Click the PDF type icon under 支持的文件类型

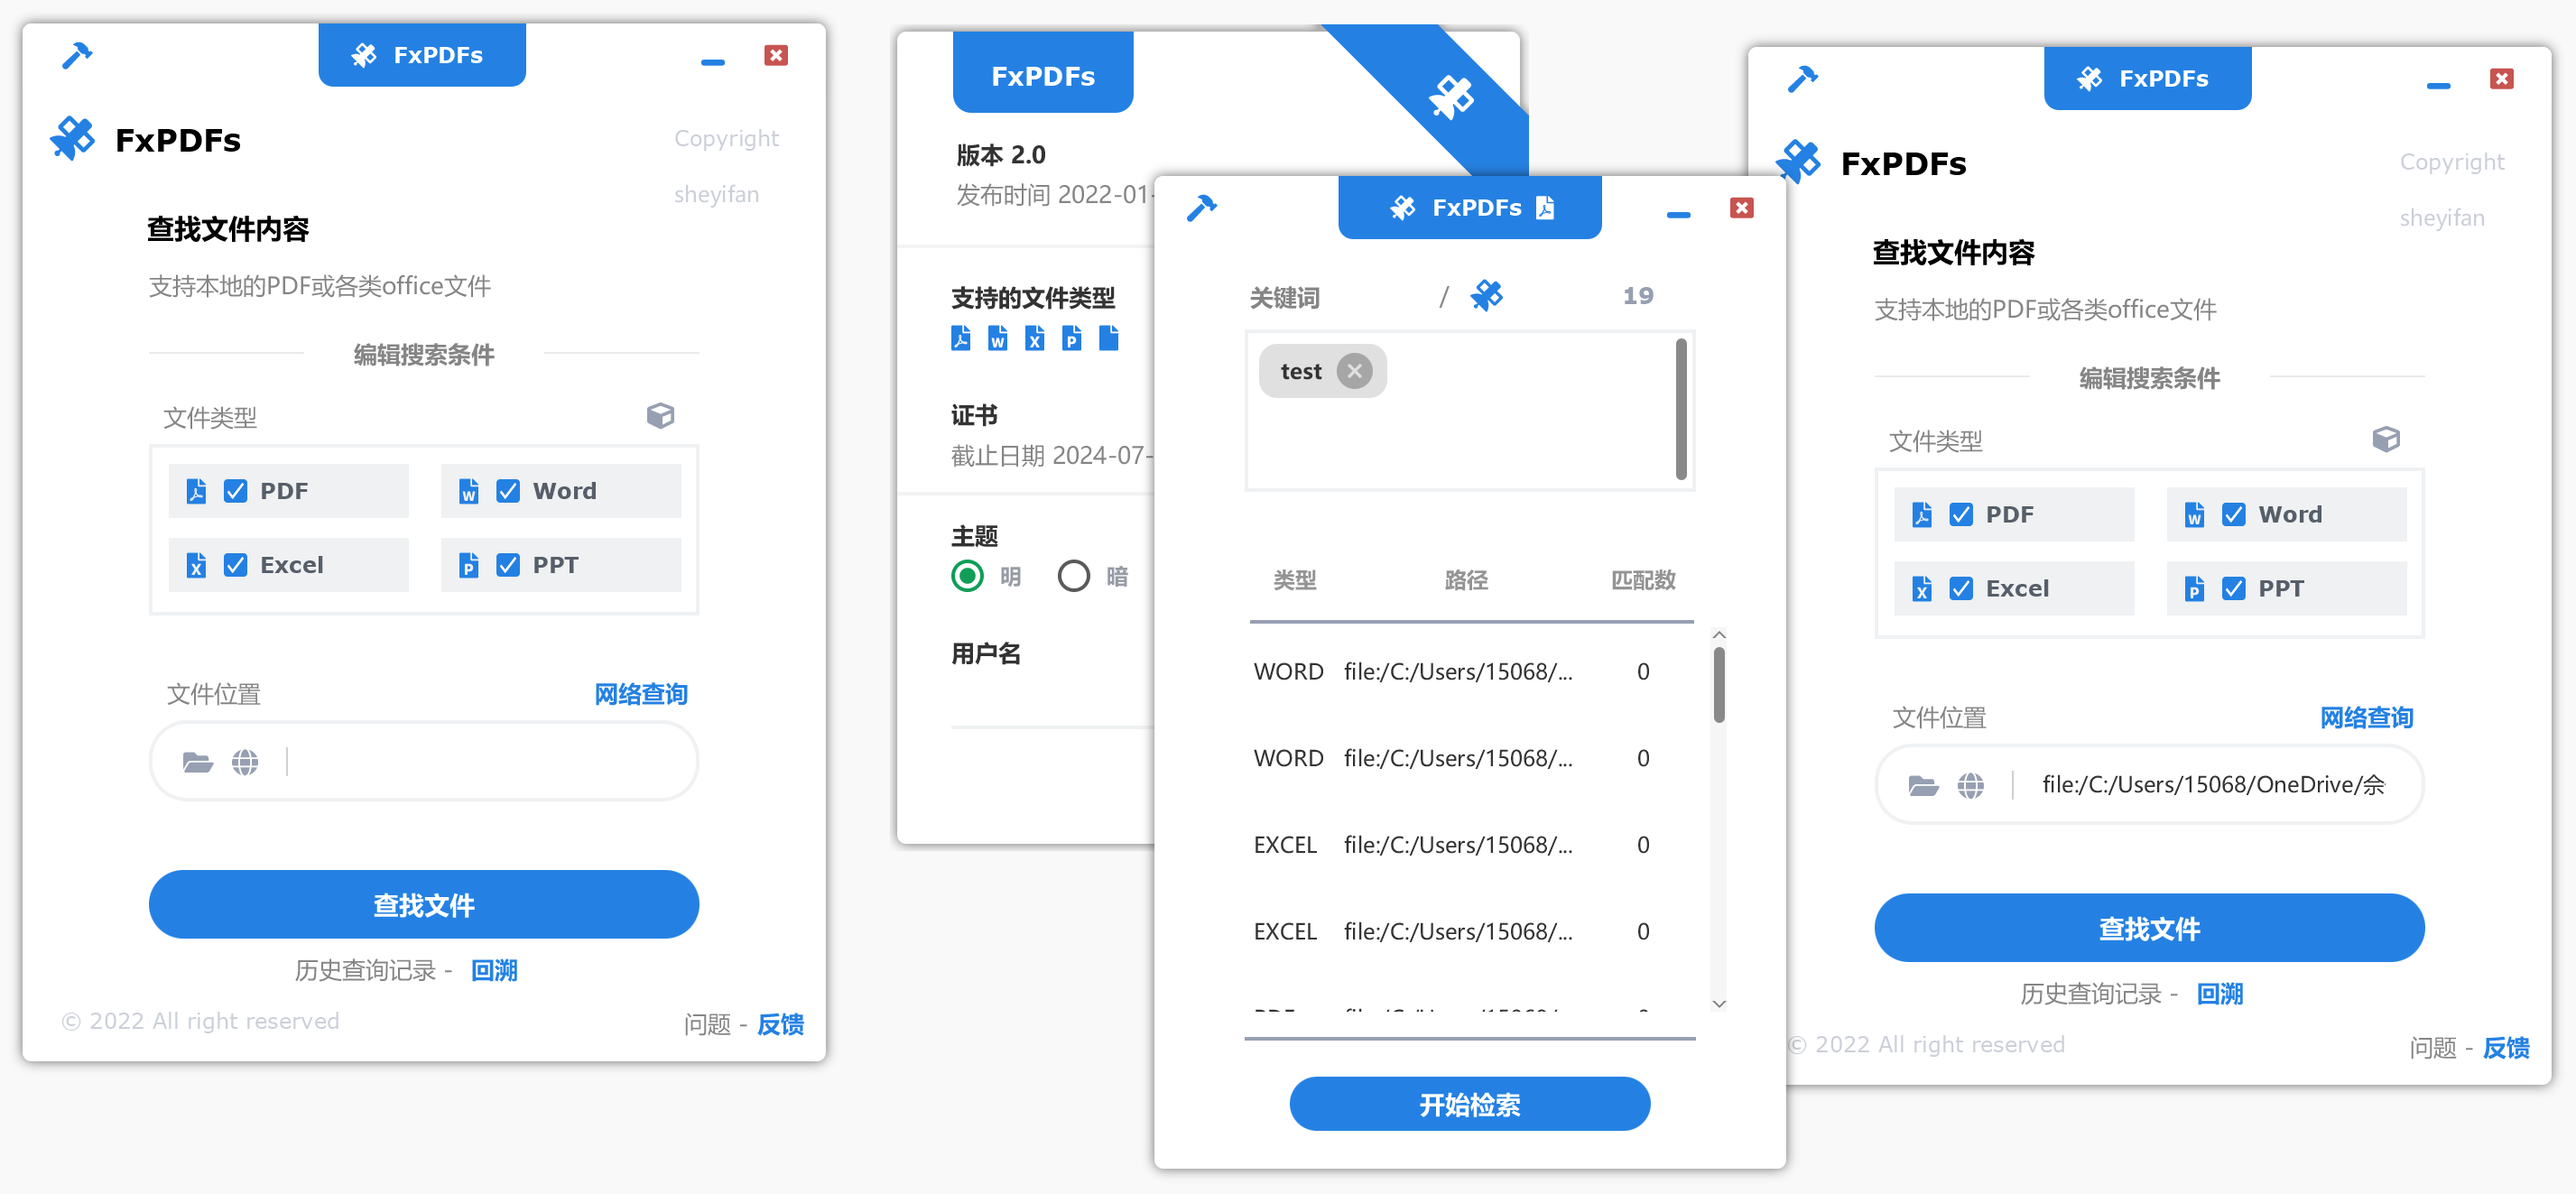pos(961,338)
